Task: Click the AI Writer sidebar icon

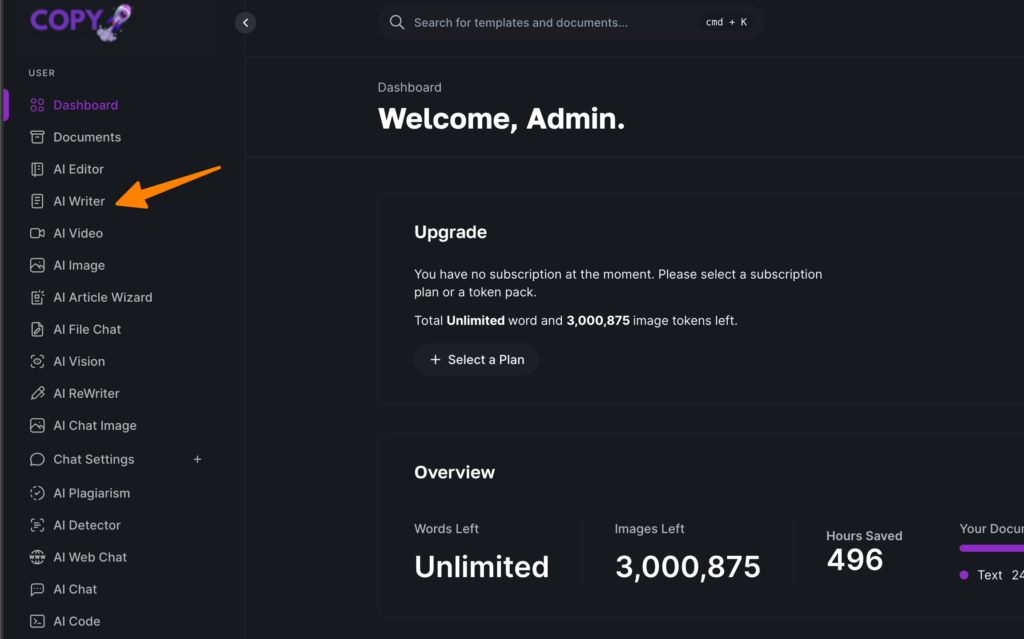Action: pyautogui.click(x=37, y=201)
